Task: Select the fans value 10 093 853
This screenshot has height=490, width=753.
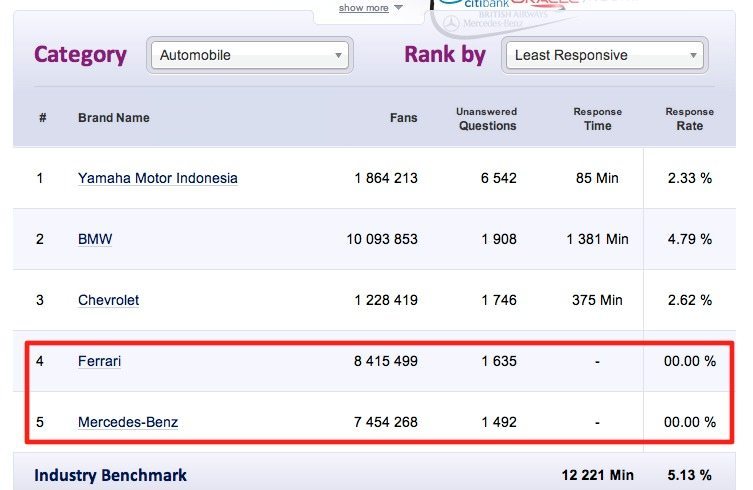Action: point(382,239)
